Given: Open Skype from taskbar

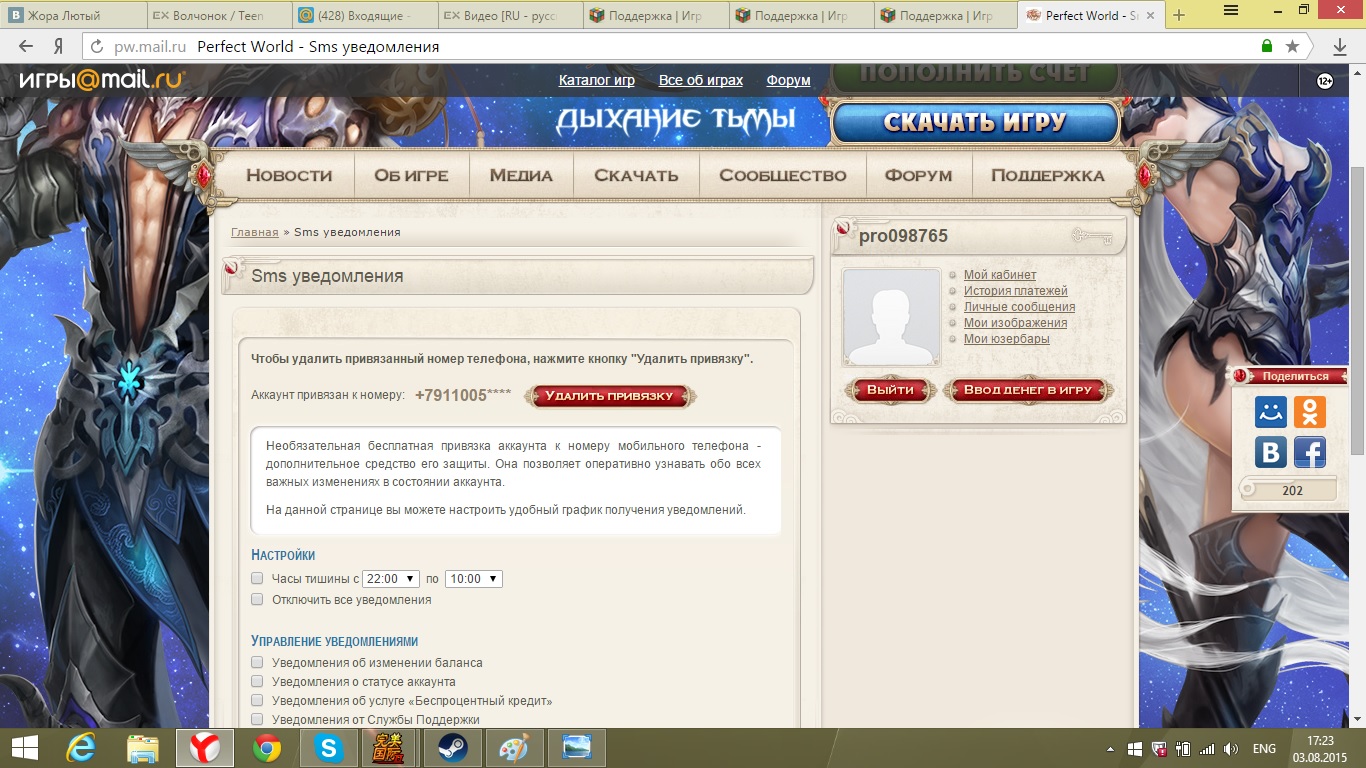Looking at the screenshot, I should 328,747.
